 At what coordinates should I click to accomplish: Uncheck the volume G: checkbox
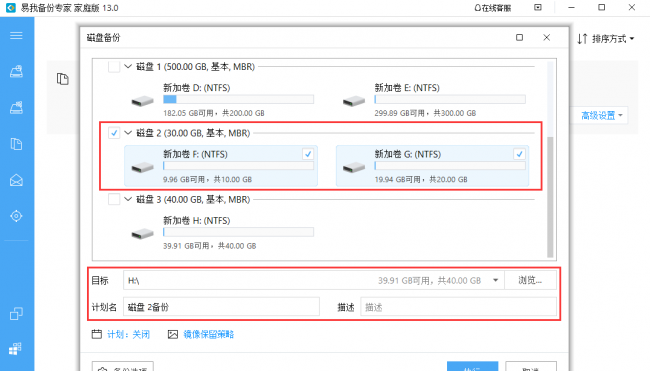pos(519,154)
